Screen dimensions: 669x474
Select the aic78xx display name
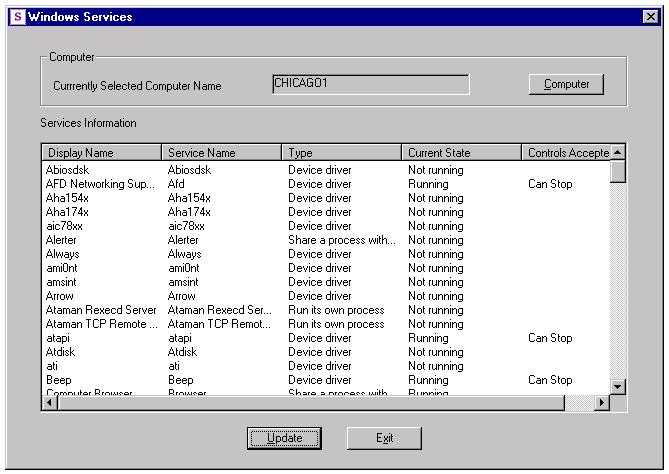(64, 226)
